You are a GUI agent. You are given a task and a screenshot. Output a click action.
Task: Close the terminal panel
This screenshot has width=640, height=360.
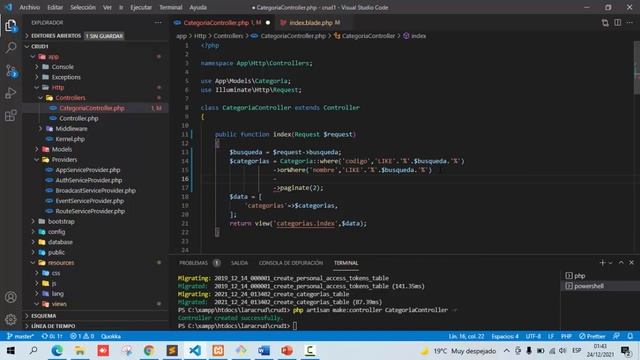(x=631, y=263)
